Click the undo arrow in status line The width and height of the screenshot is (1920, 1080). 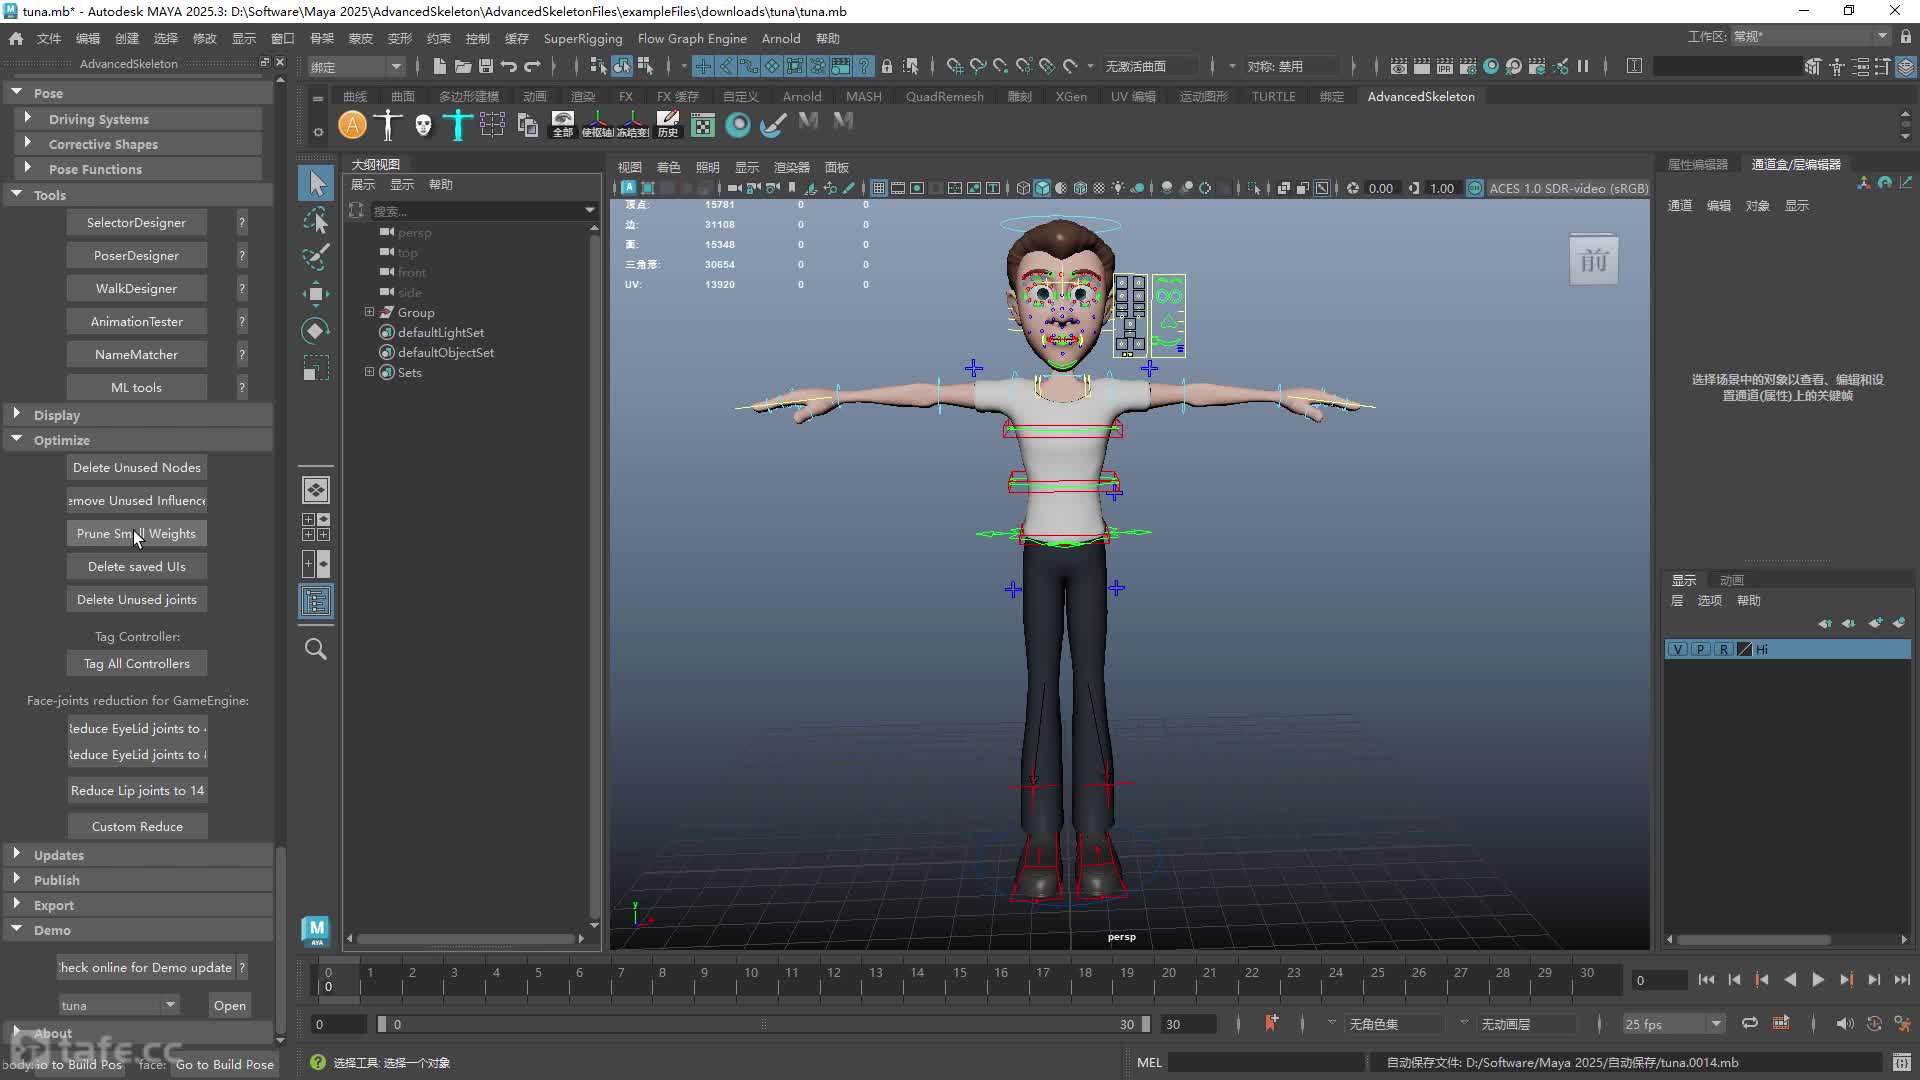point(509,66)
